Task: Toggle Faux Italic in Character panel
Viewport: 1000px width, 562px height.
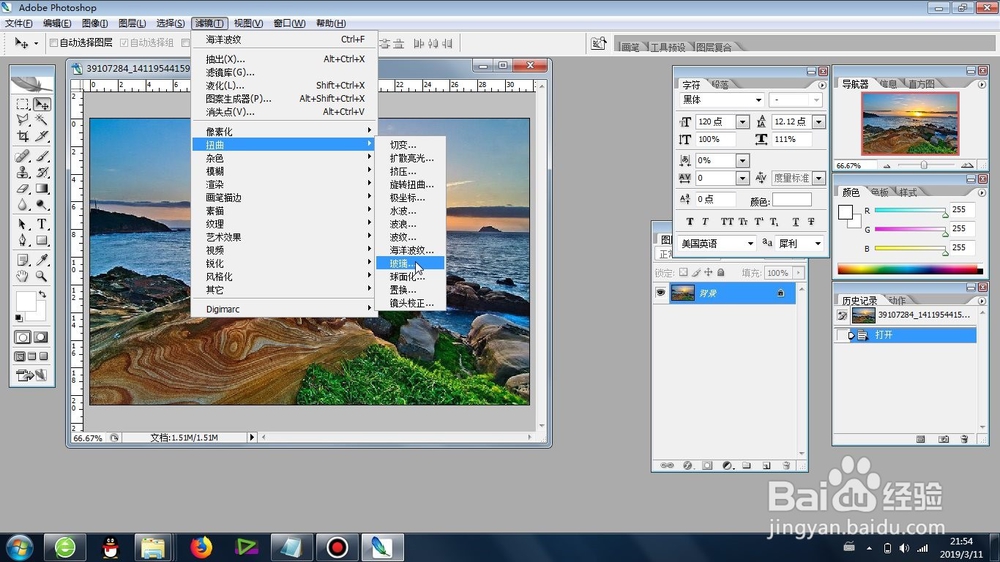Action: point(705,221)
